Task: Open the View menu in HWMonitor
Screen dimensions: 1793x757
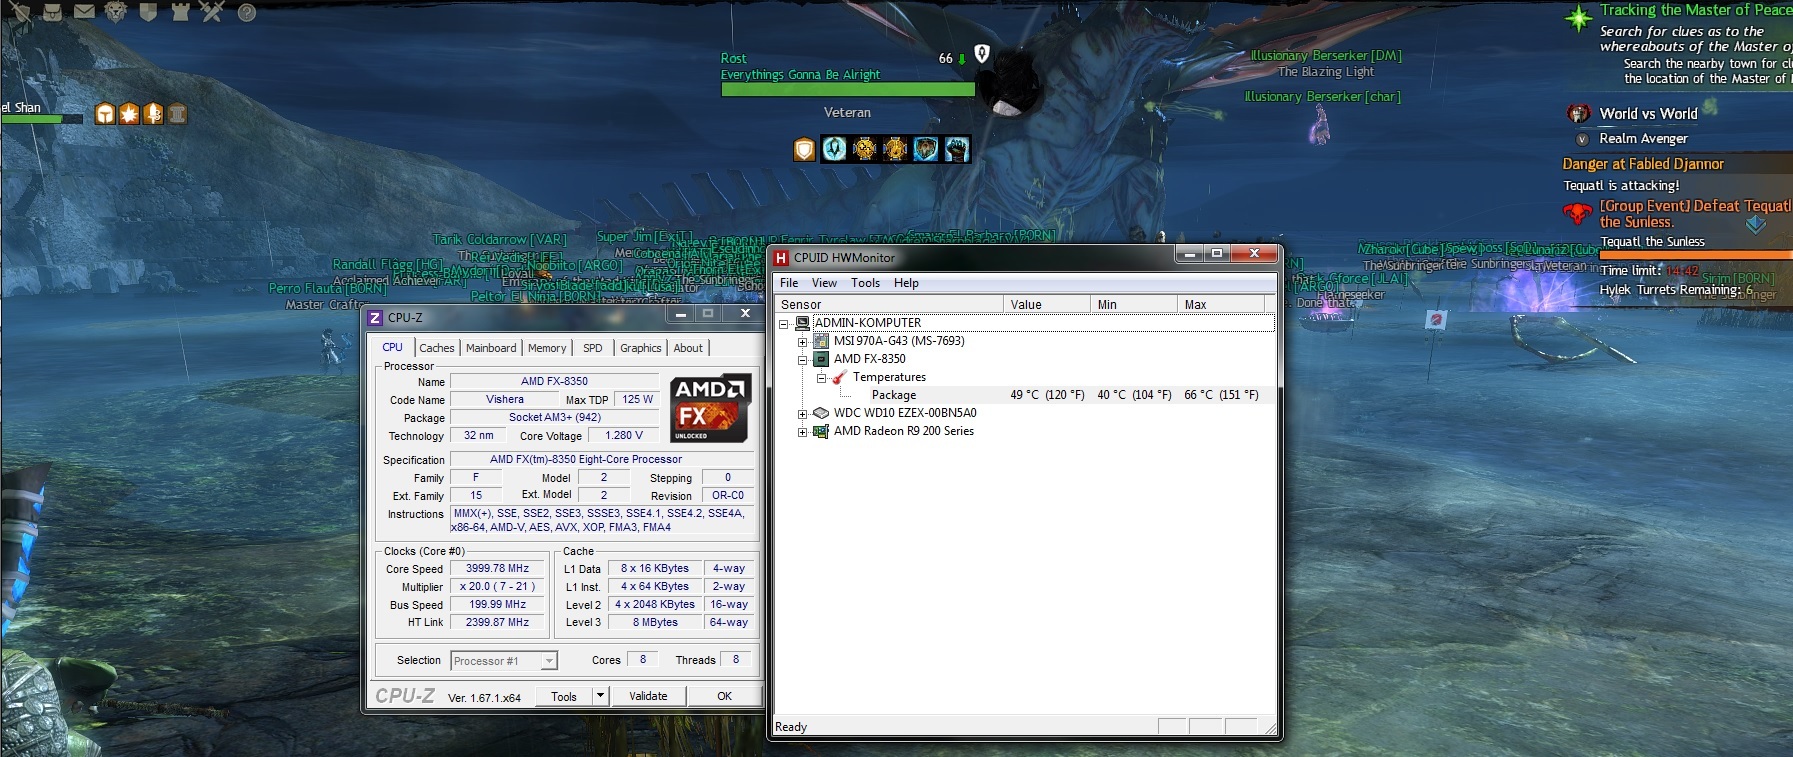Action: (x=824, y=283)
